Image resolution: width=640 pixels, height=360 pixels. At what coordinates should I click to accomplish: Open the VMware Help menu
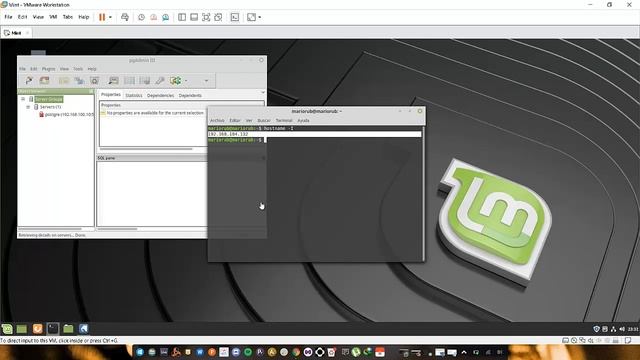pyautogui.click(x=84, y=17)
